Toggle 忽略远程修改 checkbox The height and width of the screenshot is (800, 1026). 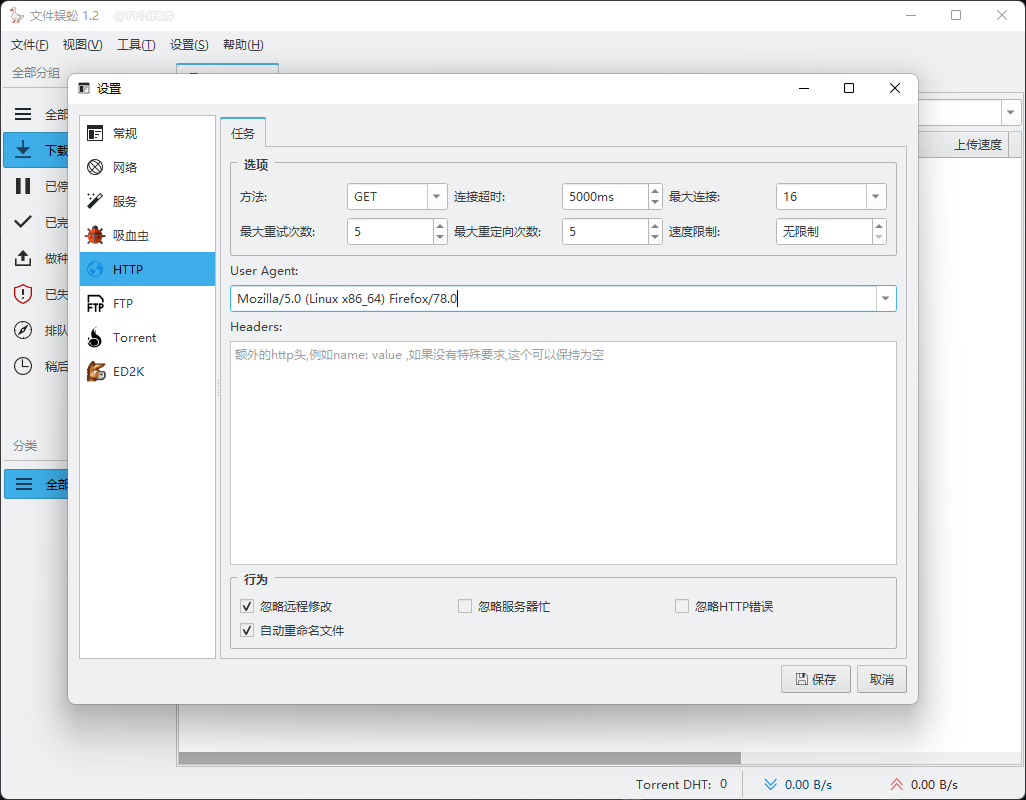click(247, 606)
